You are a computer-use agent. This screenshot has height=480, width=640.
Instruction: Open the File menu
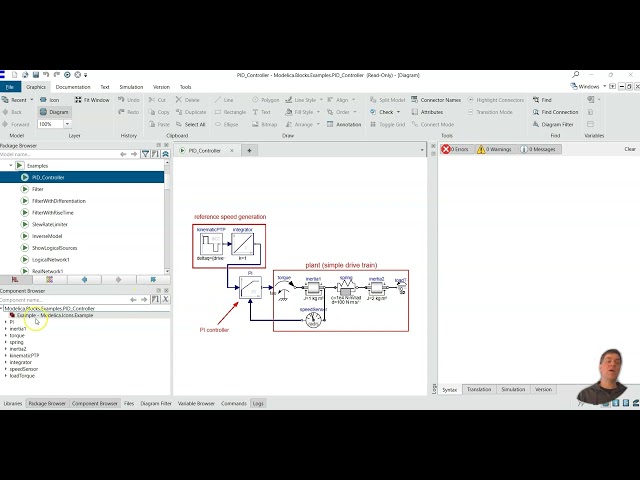pyautogui.click(x=10, y=87)
